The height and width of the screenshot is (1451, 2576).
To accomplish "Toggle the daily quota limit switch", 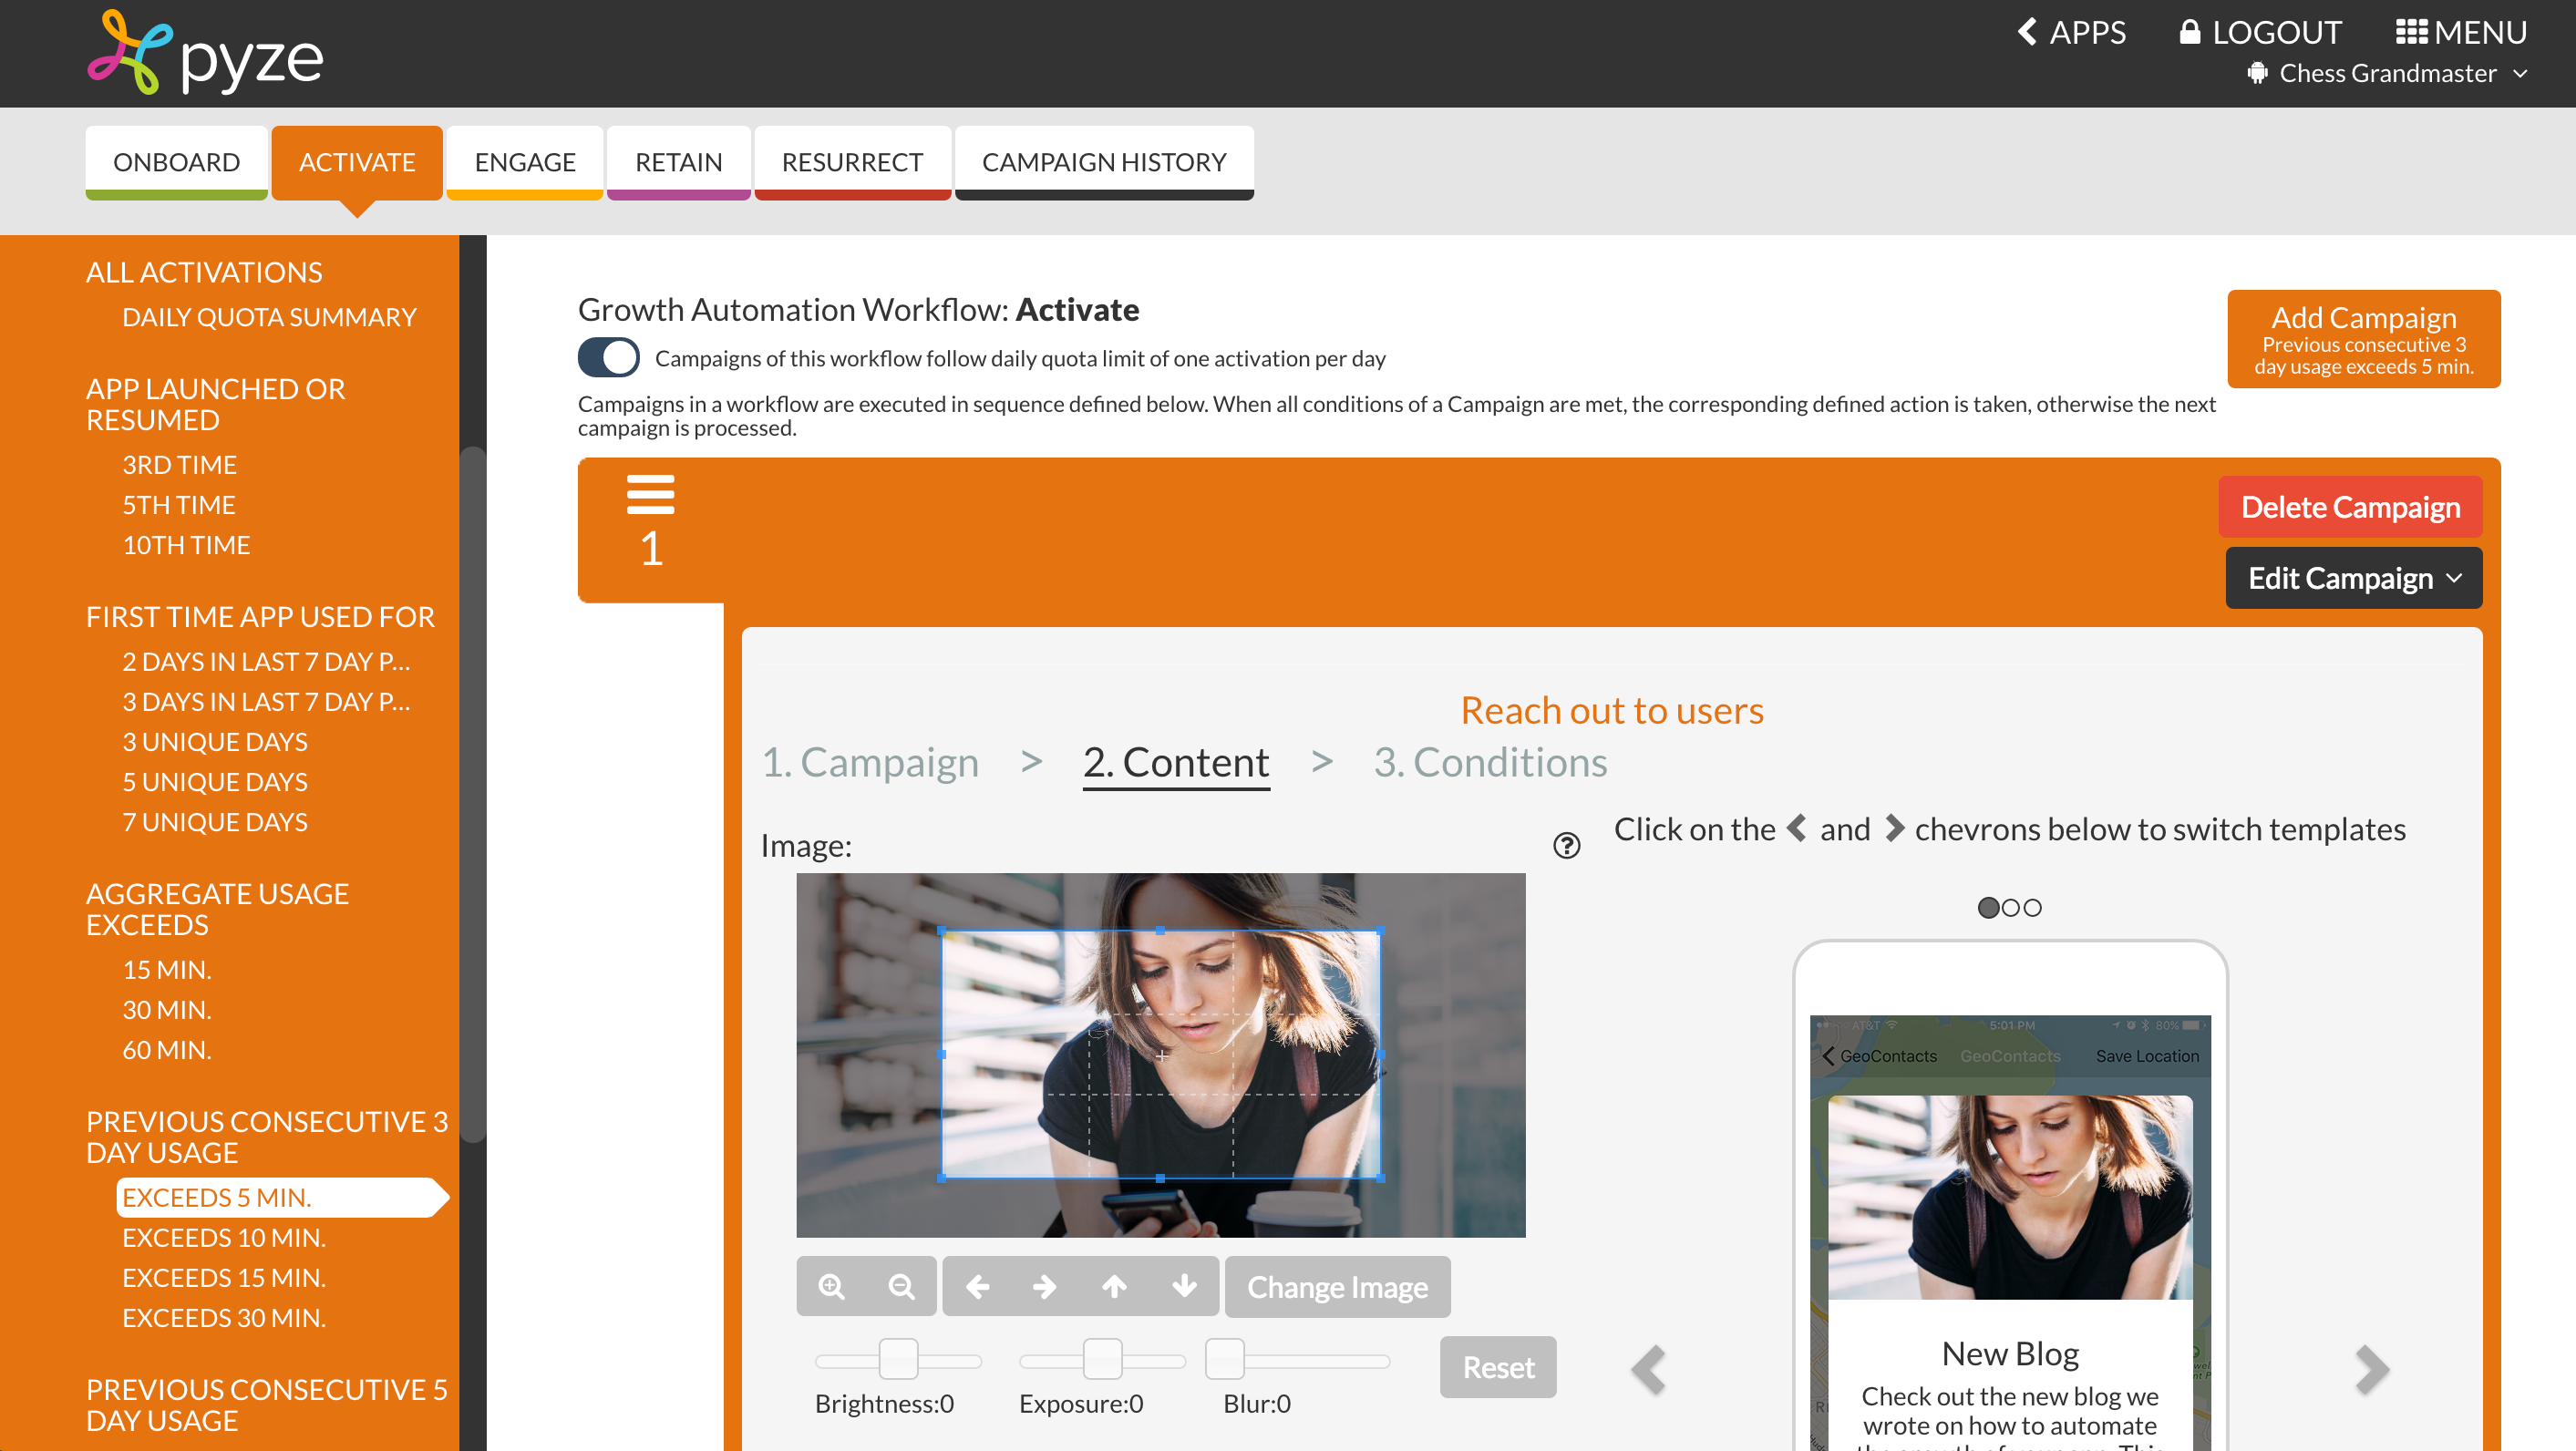I will pos(608,358).
